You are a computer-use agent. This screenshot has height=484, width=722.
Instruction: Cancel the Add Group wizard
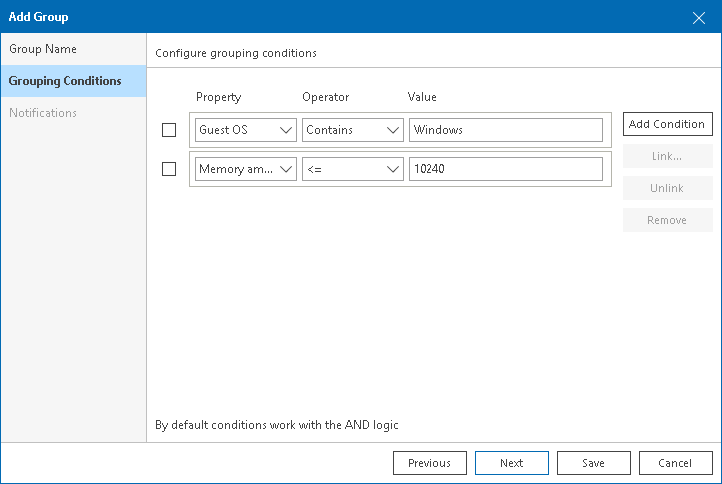pyautogui.click(x=675, y=463)
